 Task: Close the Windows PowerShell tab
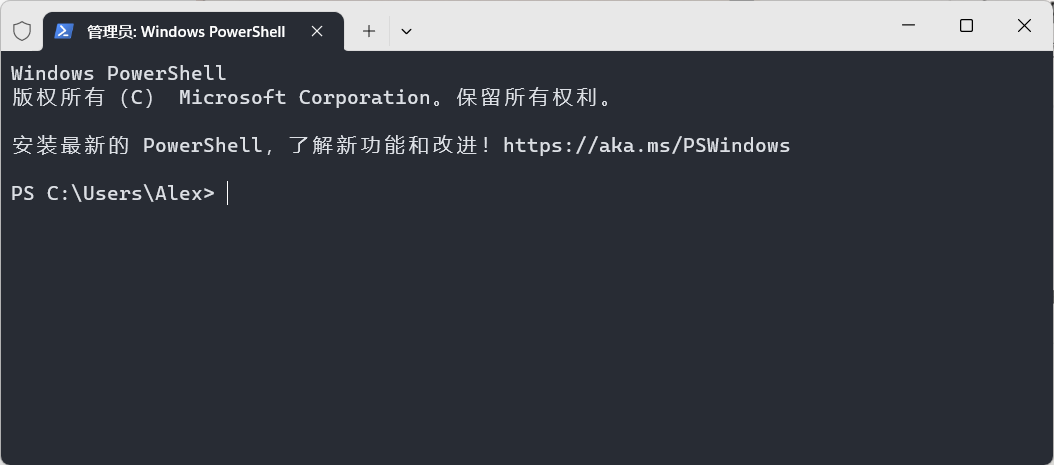(x=317, y=31)
